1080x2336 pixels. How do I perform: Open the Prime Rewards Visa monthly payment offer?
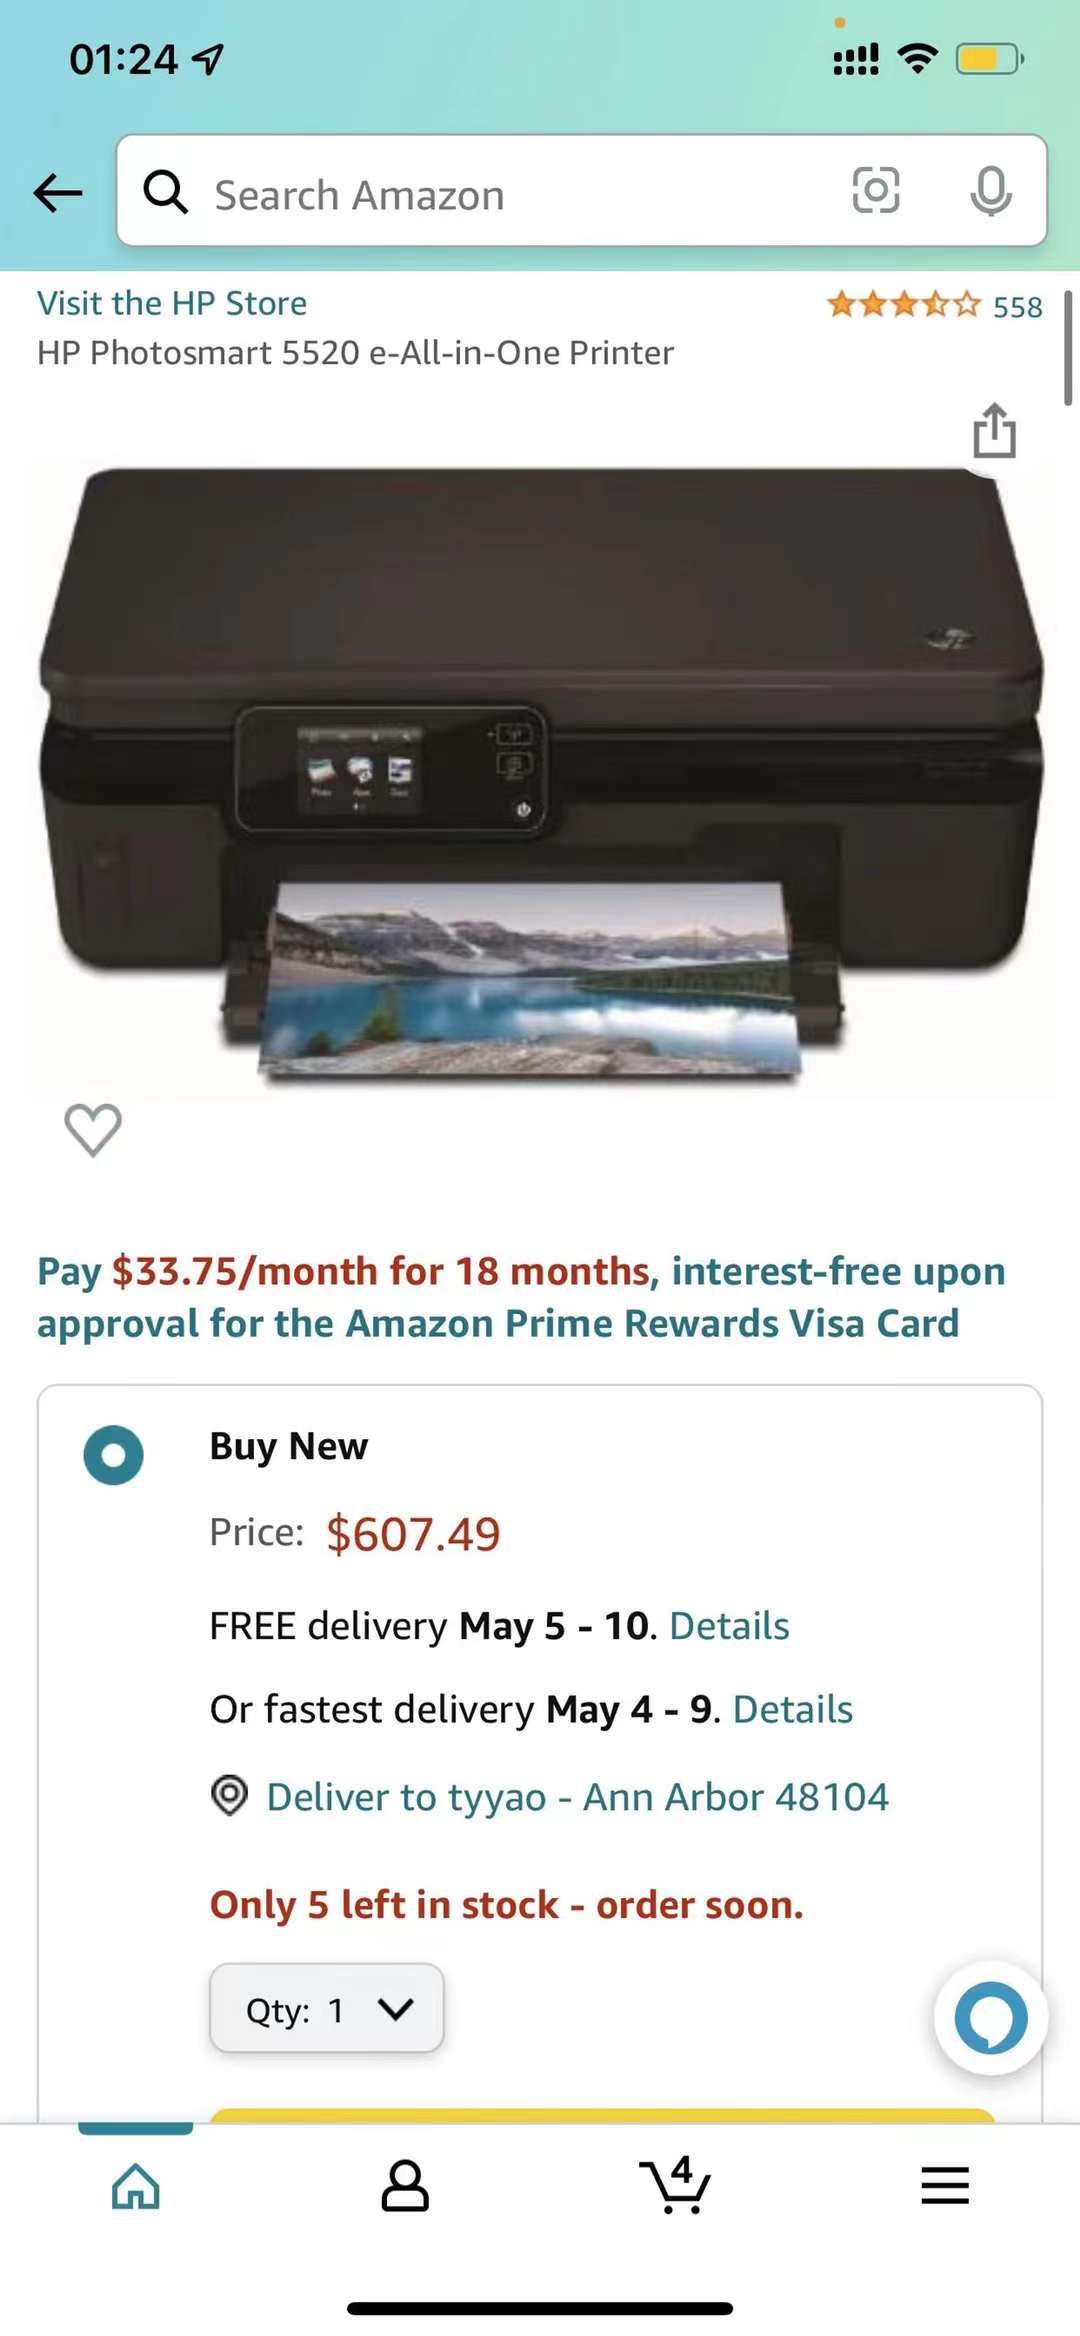point(521,1297)
